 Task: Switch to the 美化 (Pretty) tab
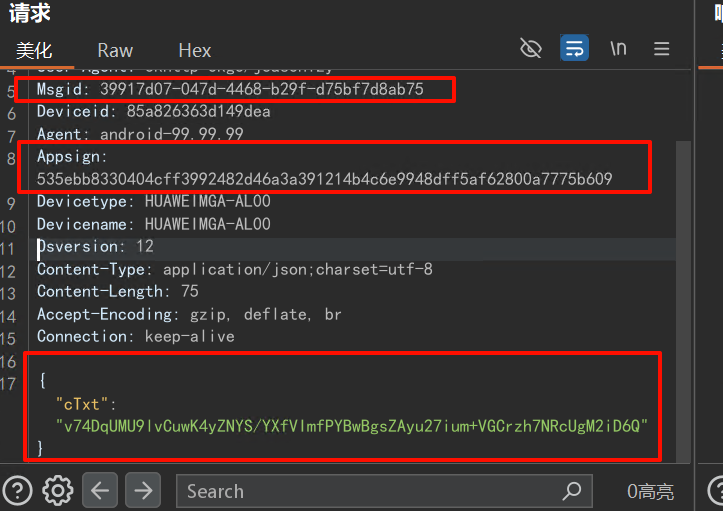(34, 50)
